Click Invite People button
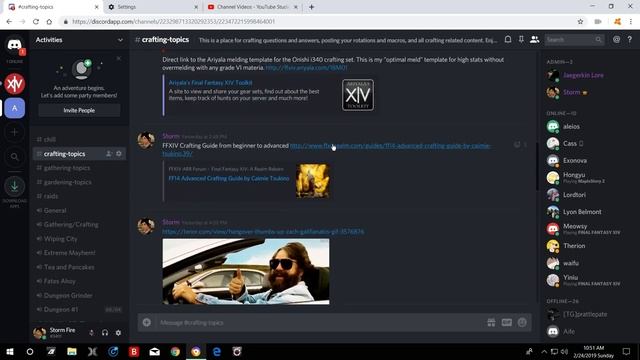Screen dimensions: 640x360 pyautogui.click(x=79, y=110)
